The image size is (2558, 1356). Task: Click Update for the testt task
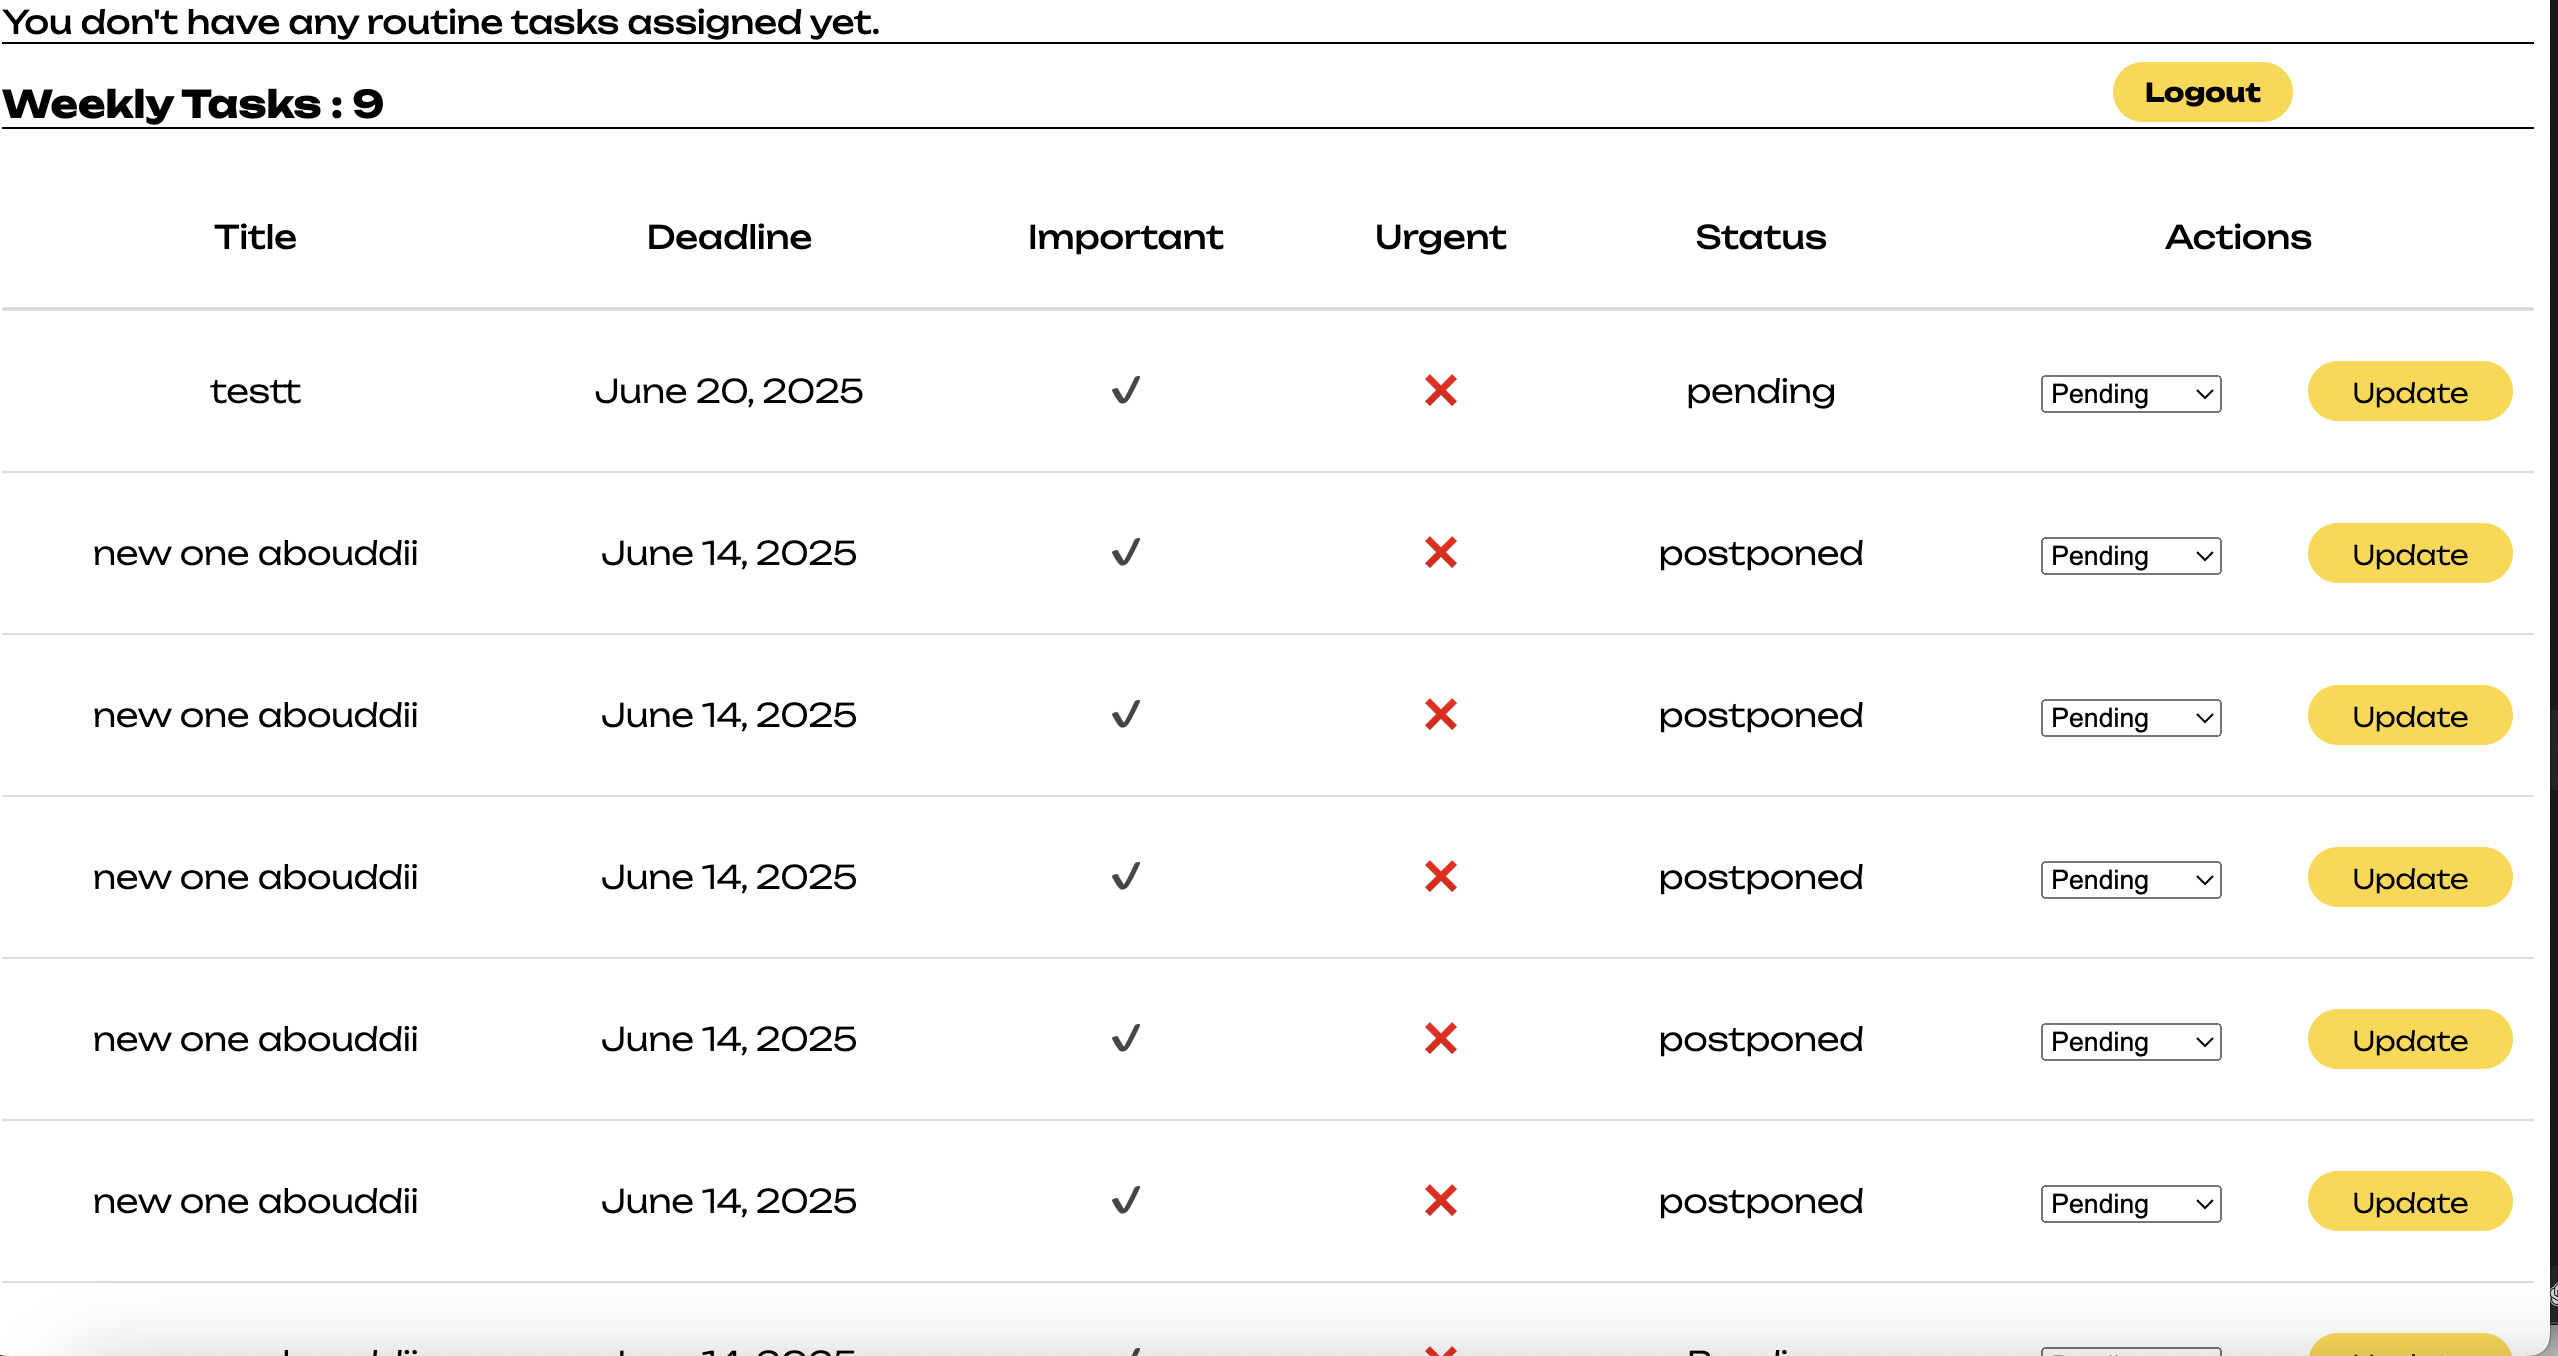[x=2409, y=392]
